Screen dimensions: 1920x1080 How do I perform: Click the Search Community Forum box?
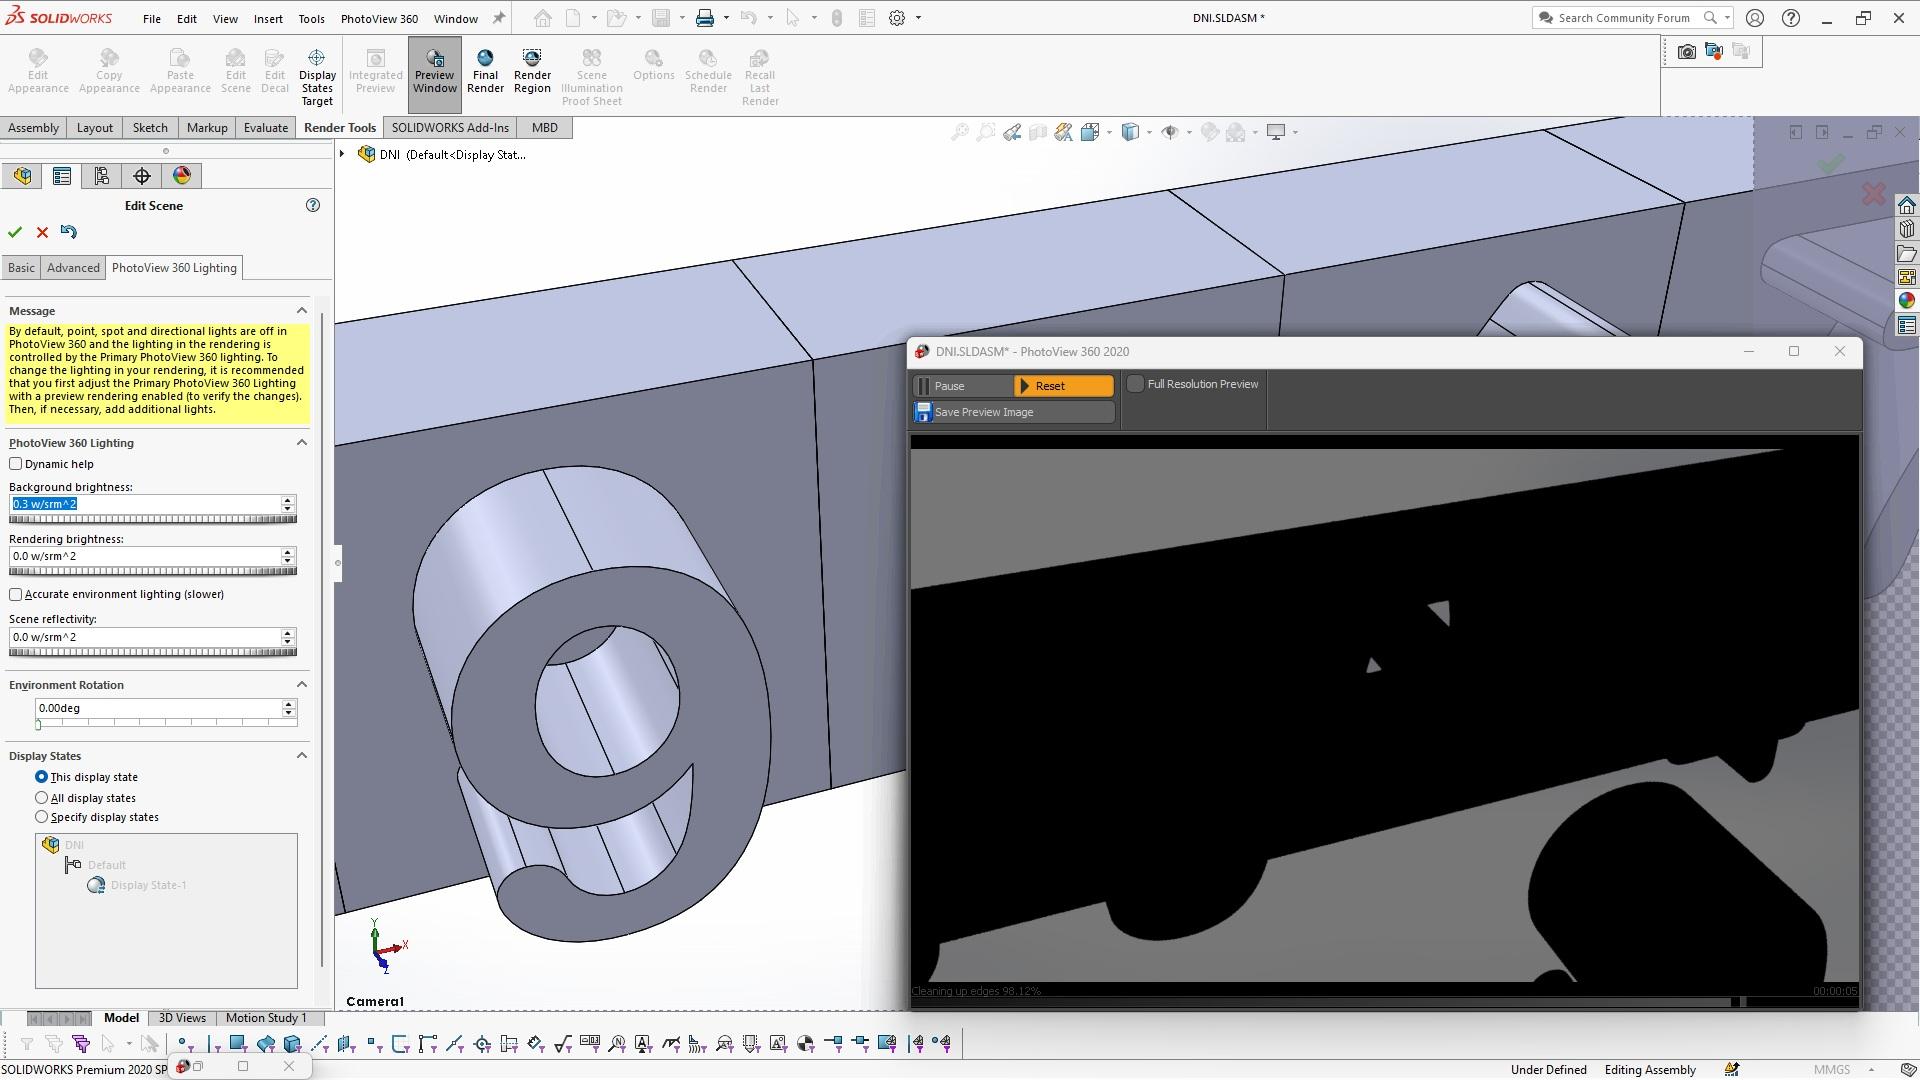pyautogui.click(x=1623, y=18)
